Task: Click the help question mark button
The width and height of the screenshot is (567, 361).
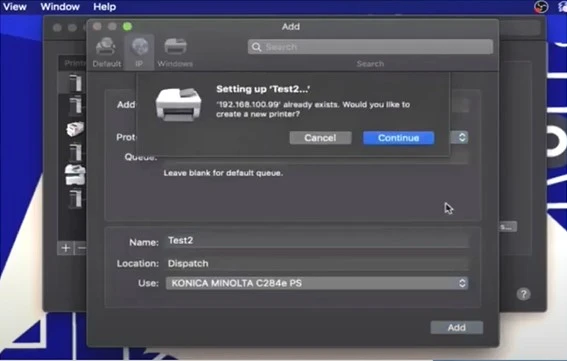Action: (x=523, y=294)
